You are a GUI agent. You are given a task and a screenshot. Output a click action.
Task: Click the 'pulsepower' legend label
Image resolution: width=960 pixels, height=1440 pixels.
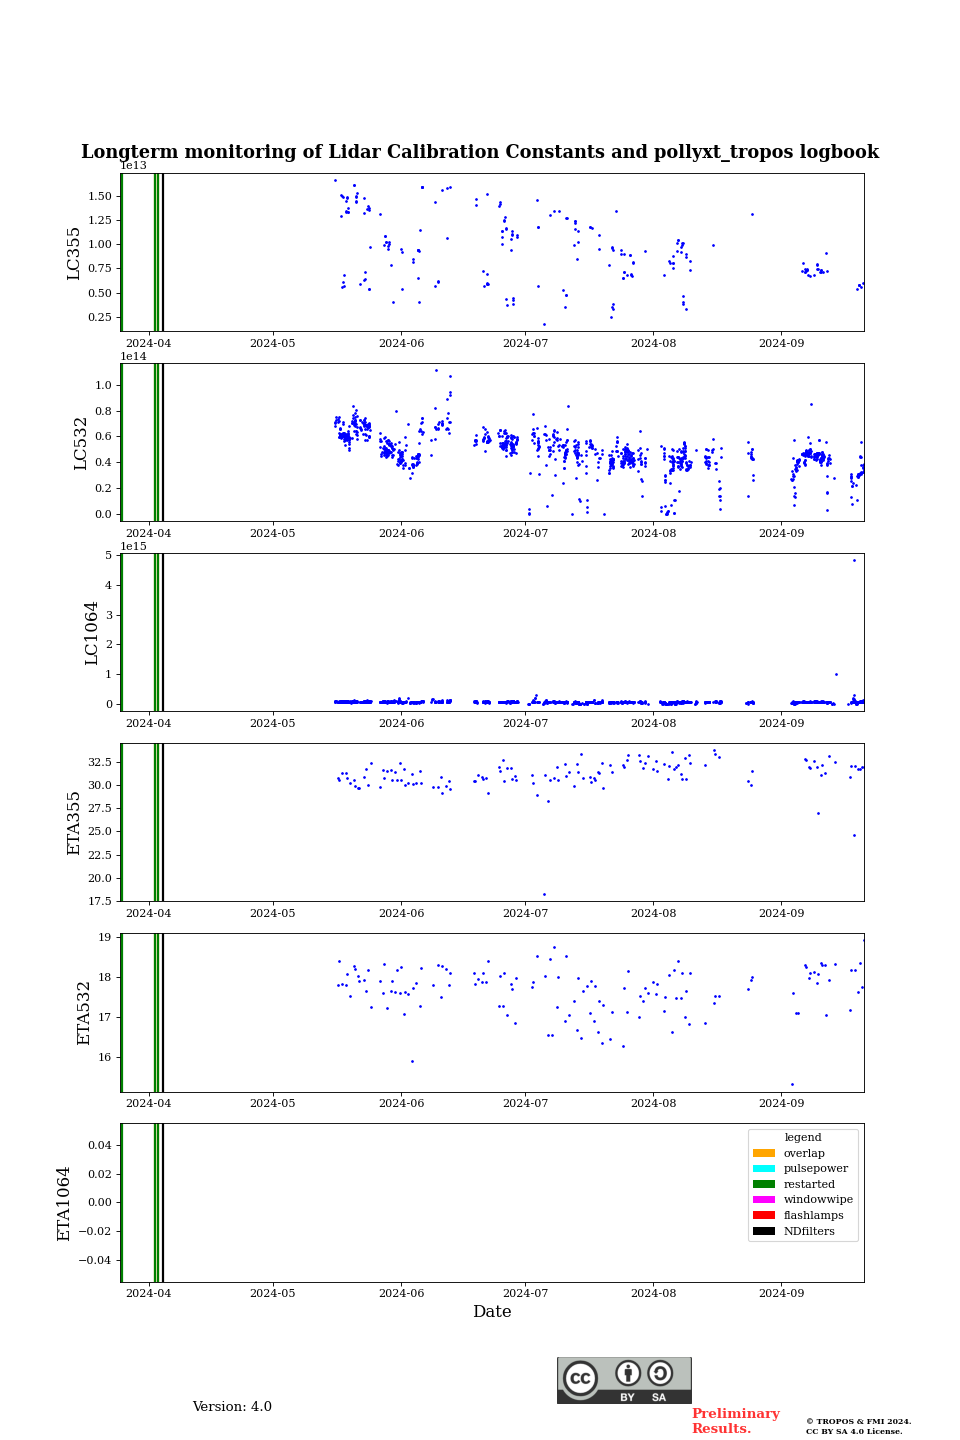pyautogui.click(x=816, y=1168)
